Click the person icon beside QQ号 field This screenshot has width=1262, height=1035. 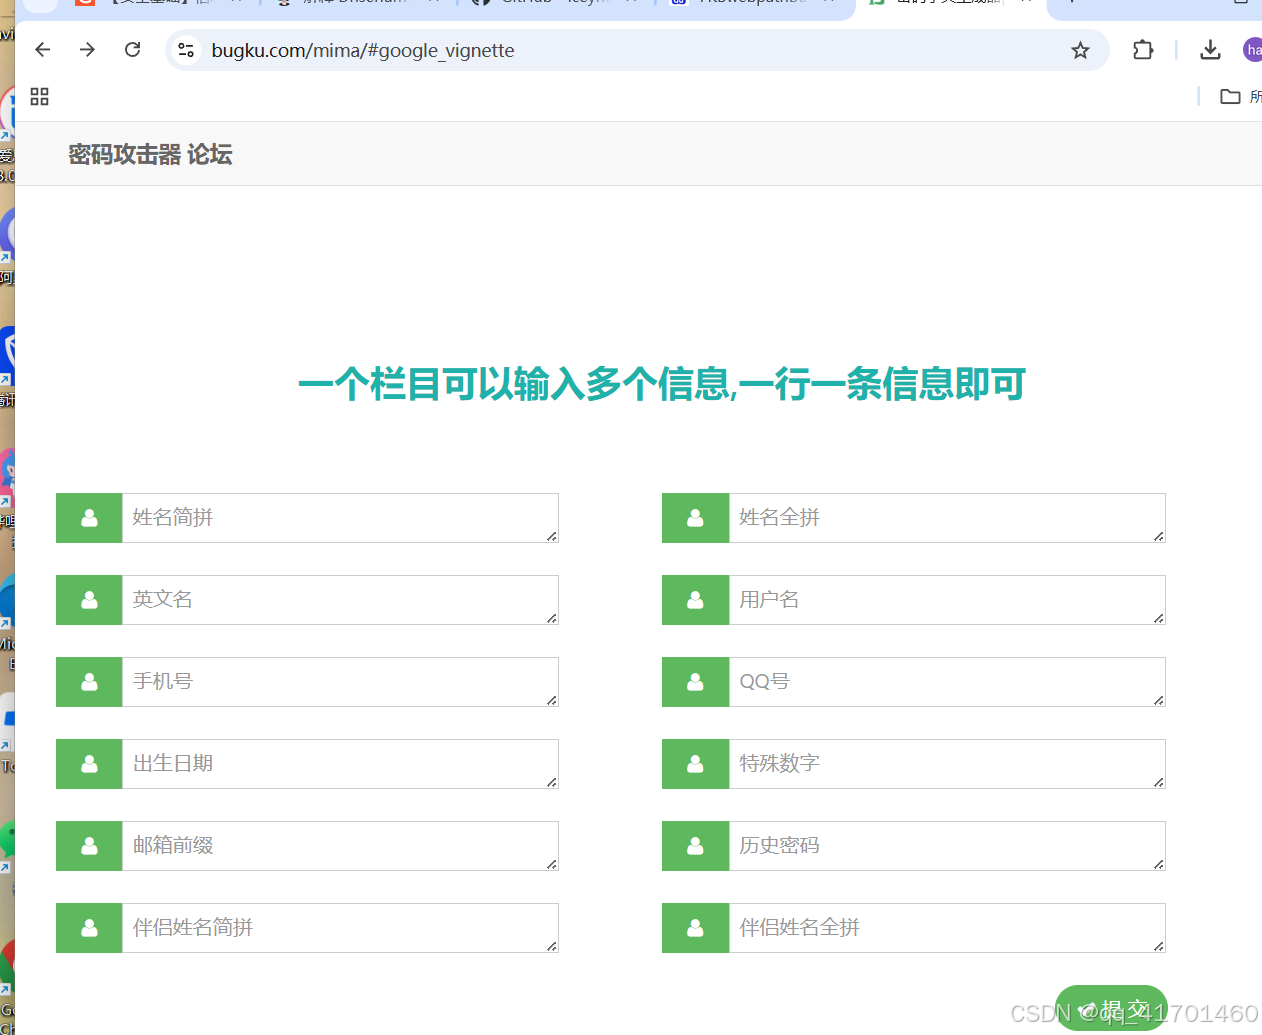694,681
